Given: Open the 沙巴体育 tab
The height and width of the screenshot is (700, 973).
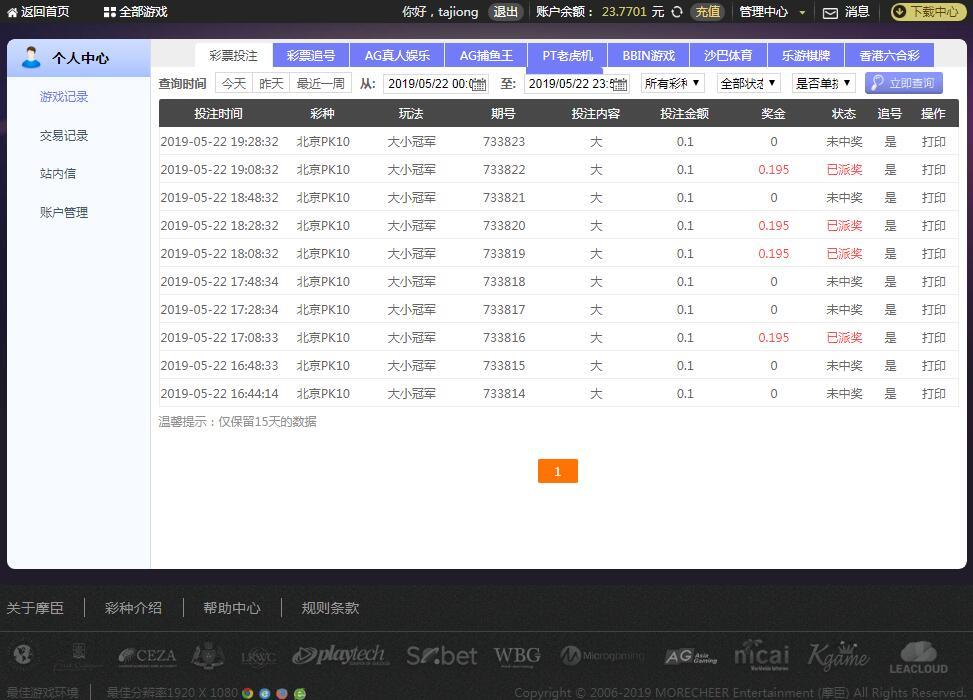Looking at the screenshot, I should pyautogui.click(x=728, y=55).
